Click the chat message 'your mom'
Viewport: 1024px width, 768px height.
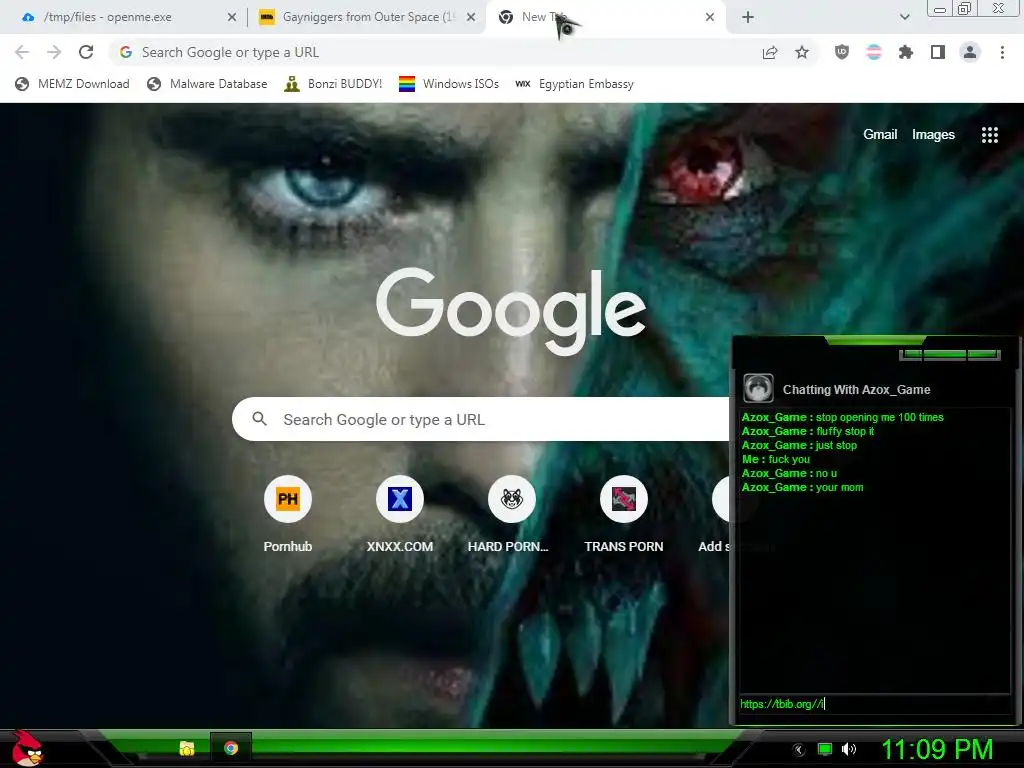(839, 487)
